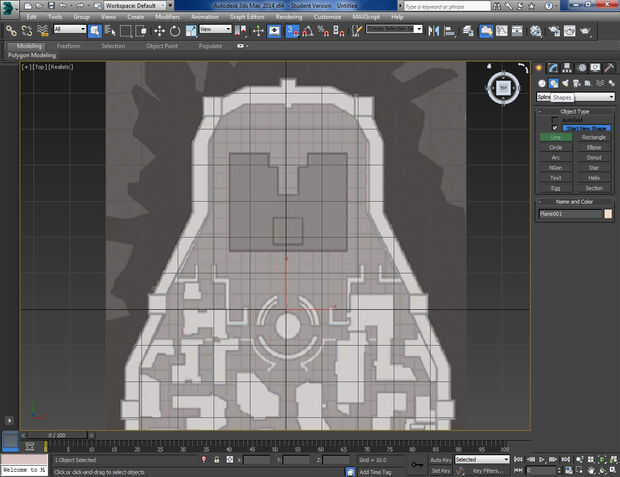The width and height of the screenshot is (620, 477).
Task: Click the Helix shape button
Action: (594, 178)
